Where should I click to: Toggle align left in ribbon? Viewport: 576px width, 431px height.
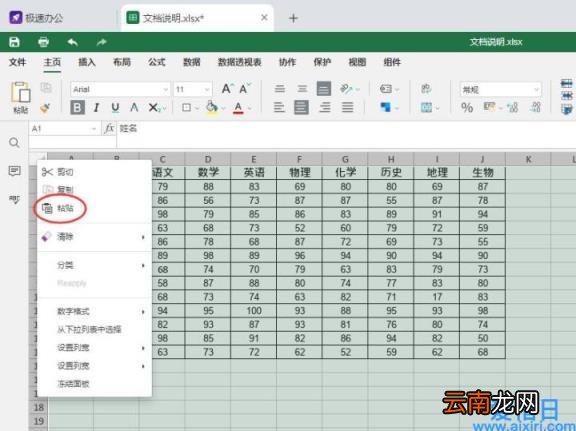coord(279,108)
